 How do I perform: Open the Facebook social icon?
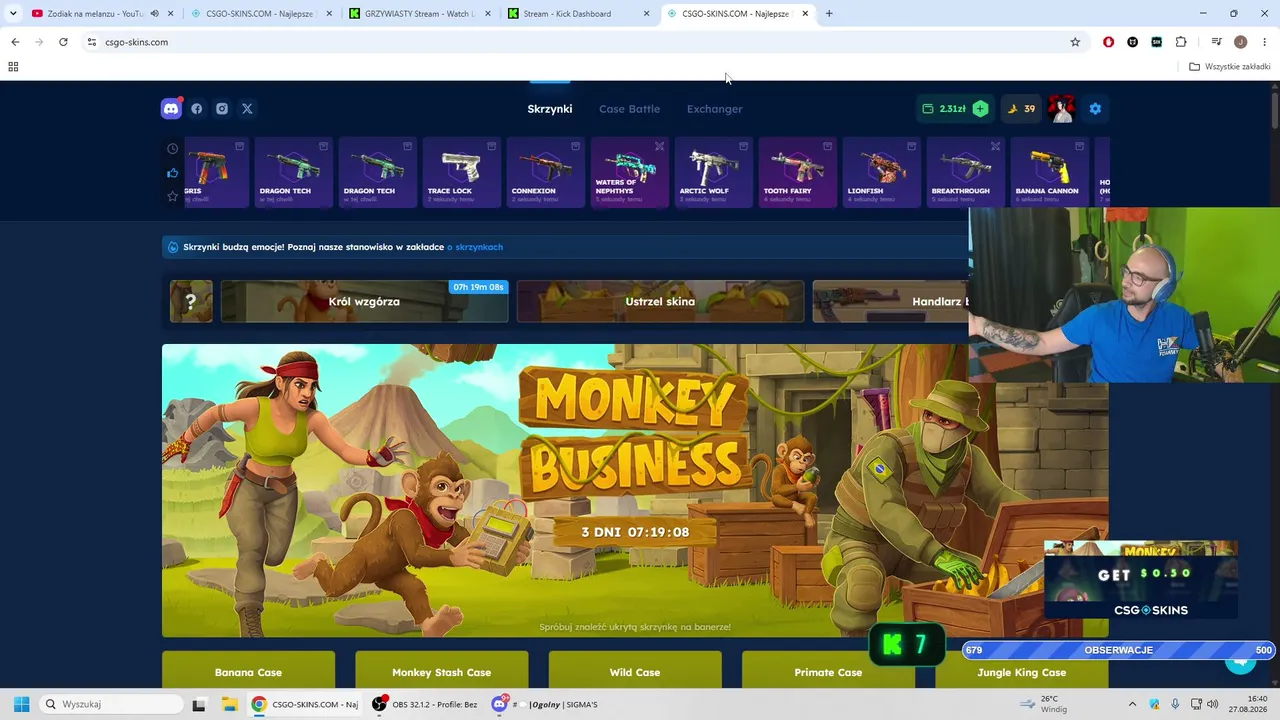coord(197,109)
